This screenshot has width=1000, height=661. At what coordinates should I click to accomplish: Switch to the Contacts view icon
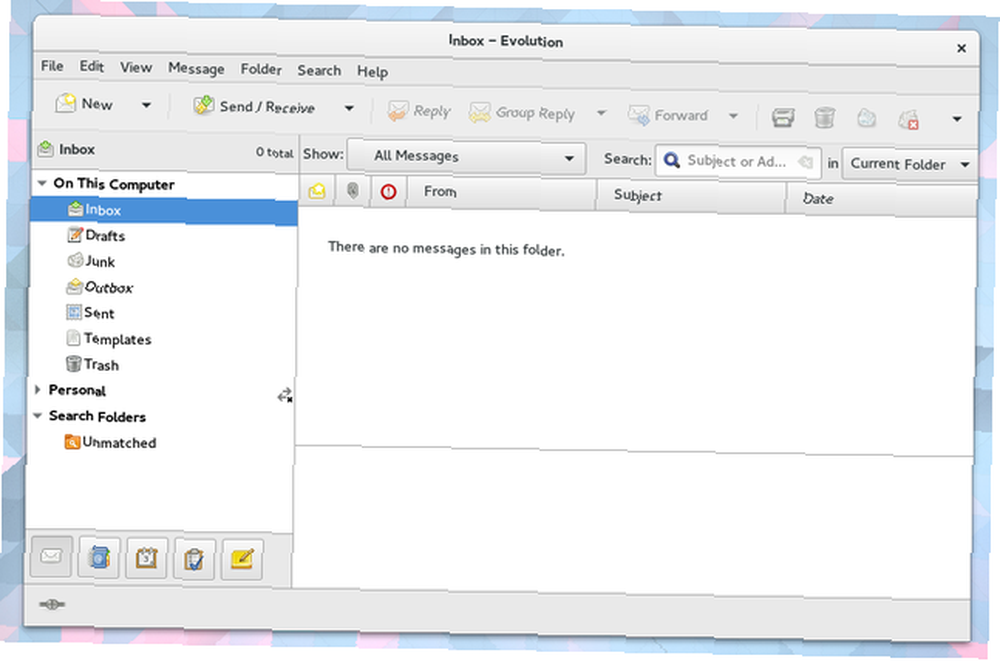tap(99, 558)
